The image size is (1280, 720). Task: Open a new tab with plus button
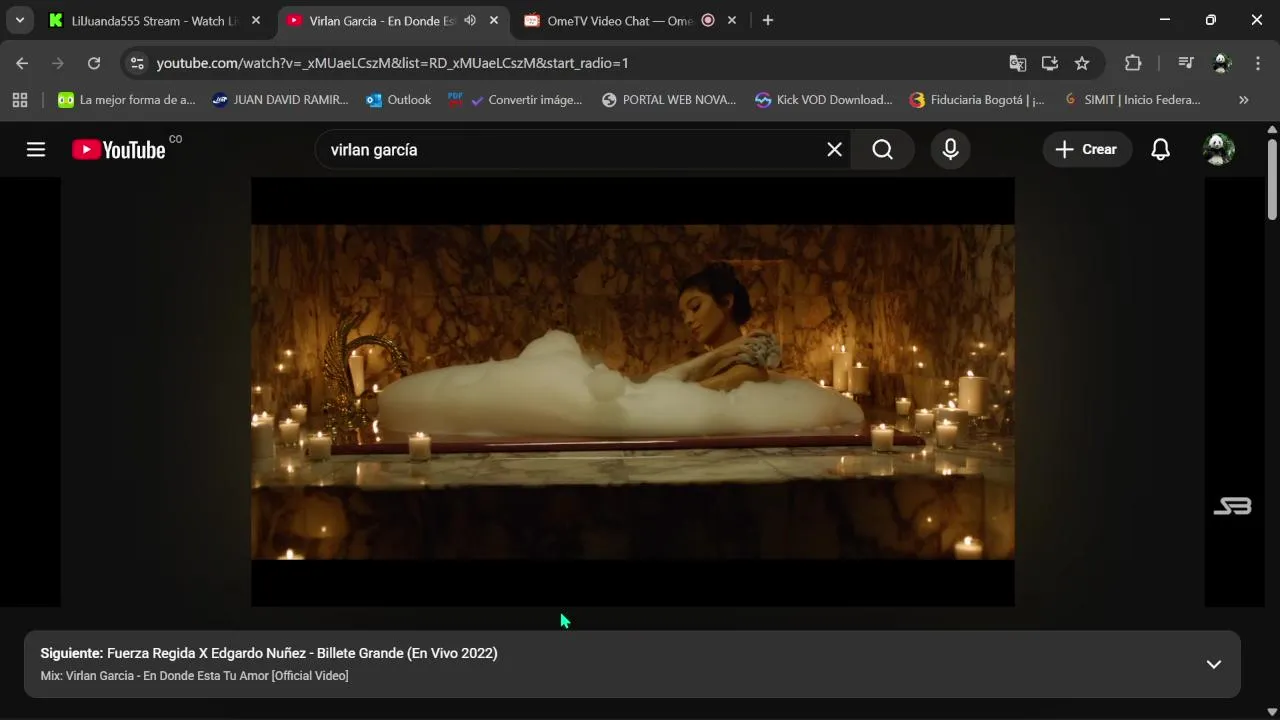pos(768,20)
